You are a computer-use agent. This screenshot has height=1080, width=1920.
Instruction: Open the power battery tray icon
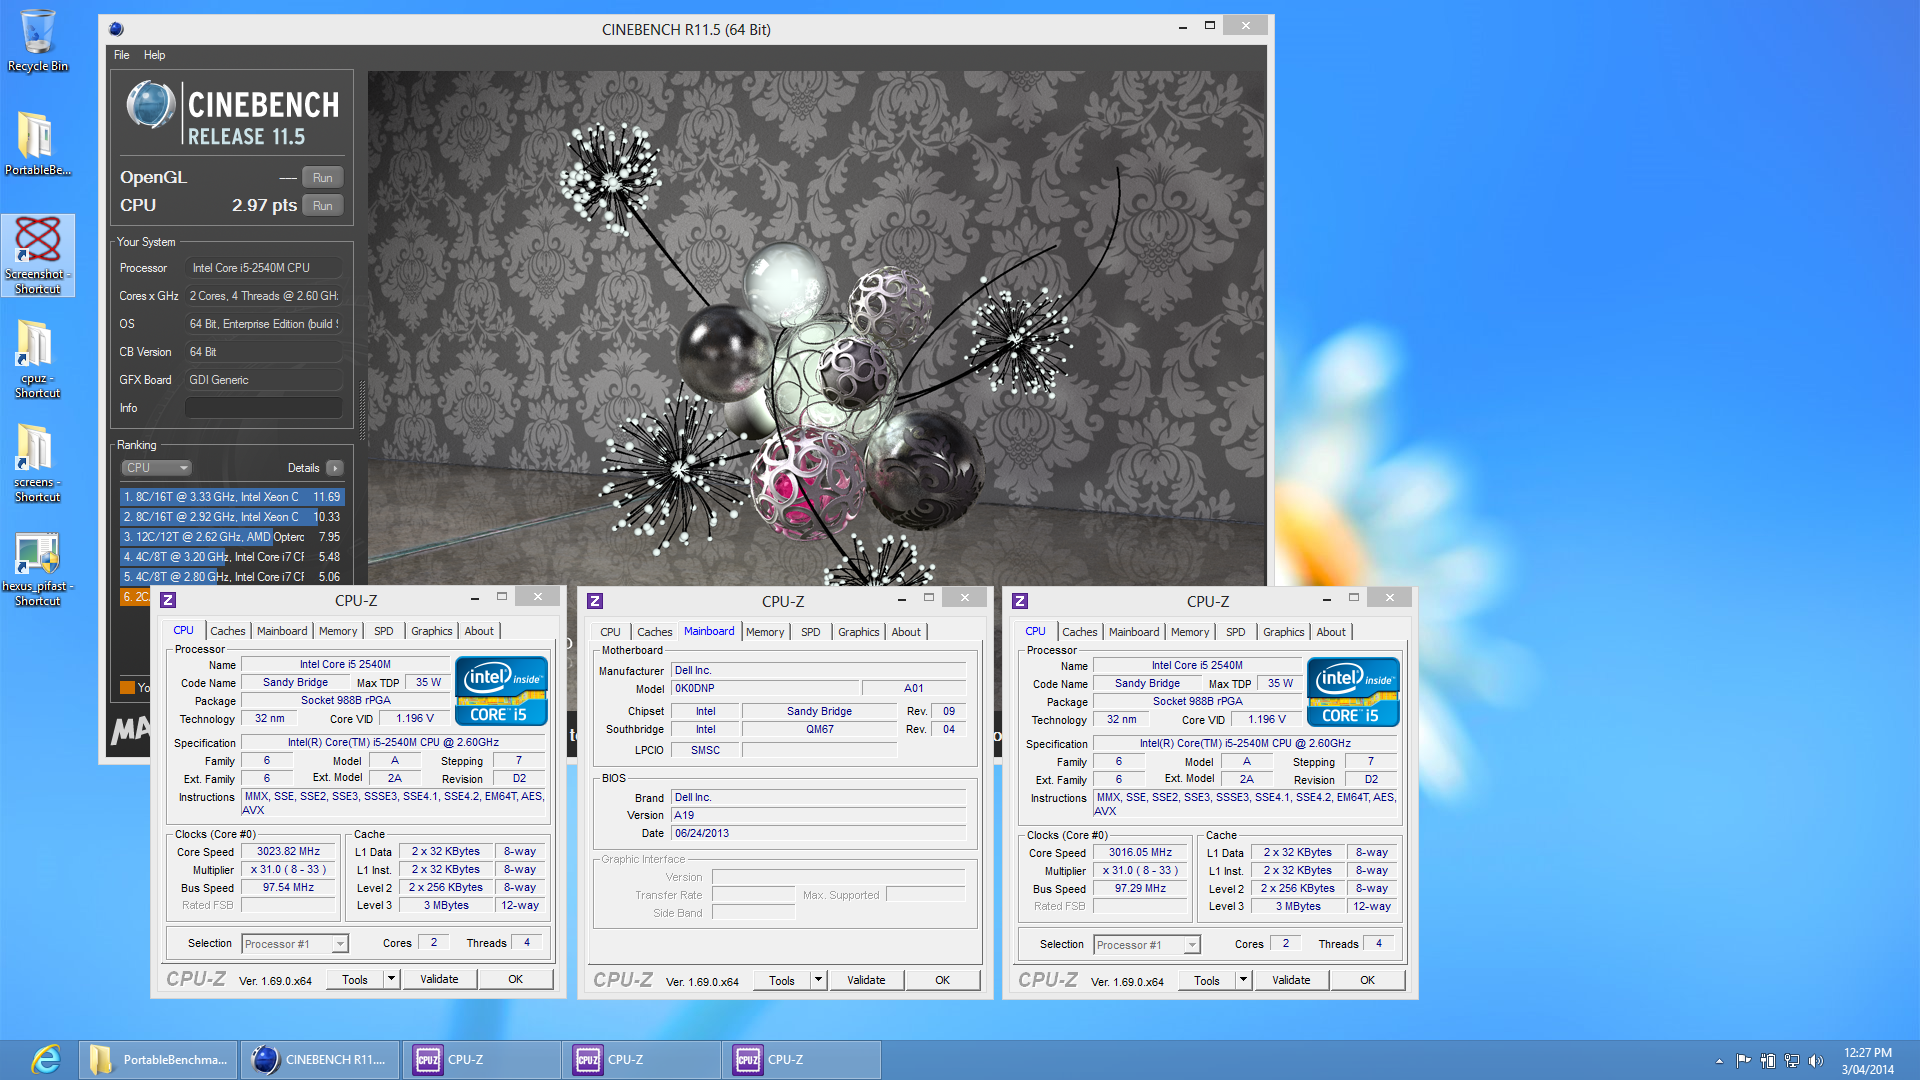coord(1768,1060)
